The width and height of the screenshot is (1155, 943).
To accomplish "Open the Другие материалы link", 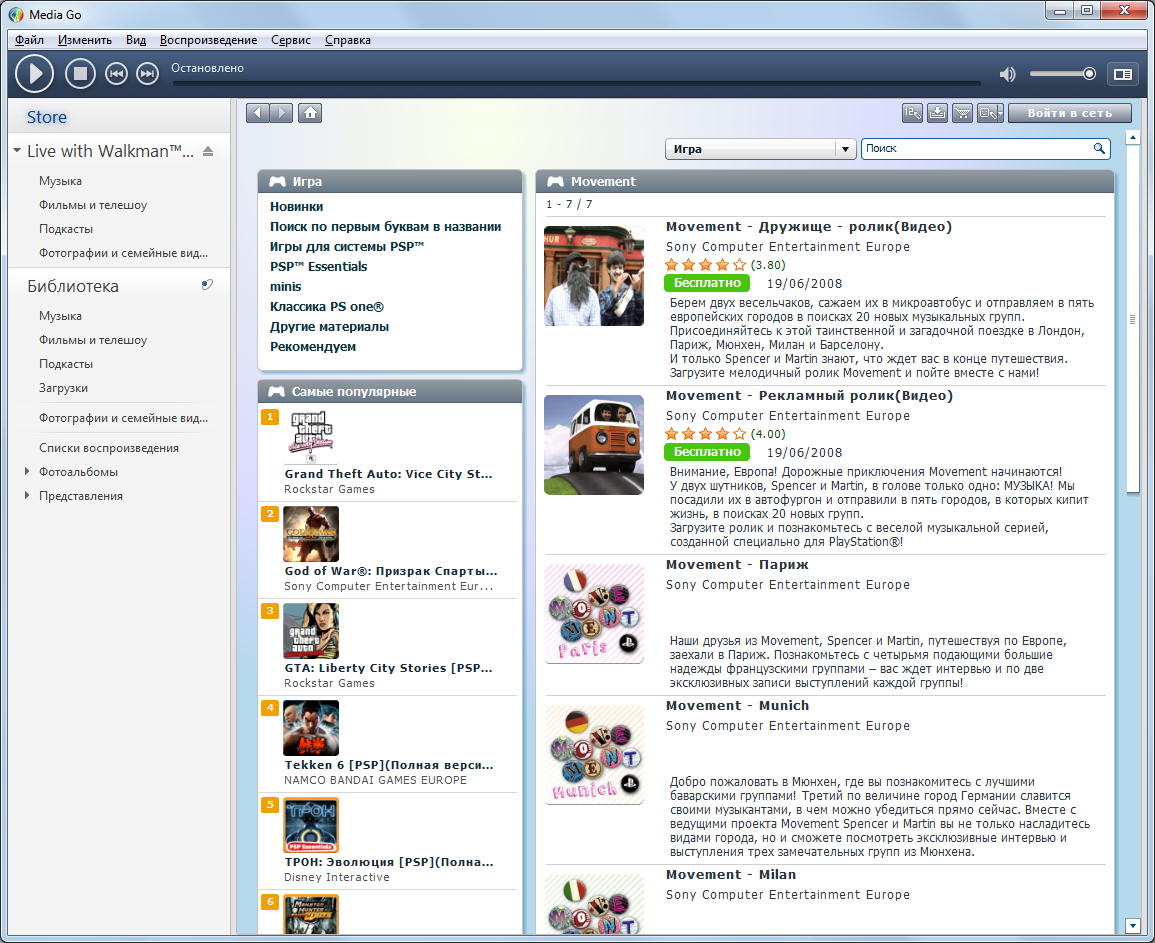I will 329,326.
